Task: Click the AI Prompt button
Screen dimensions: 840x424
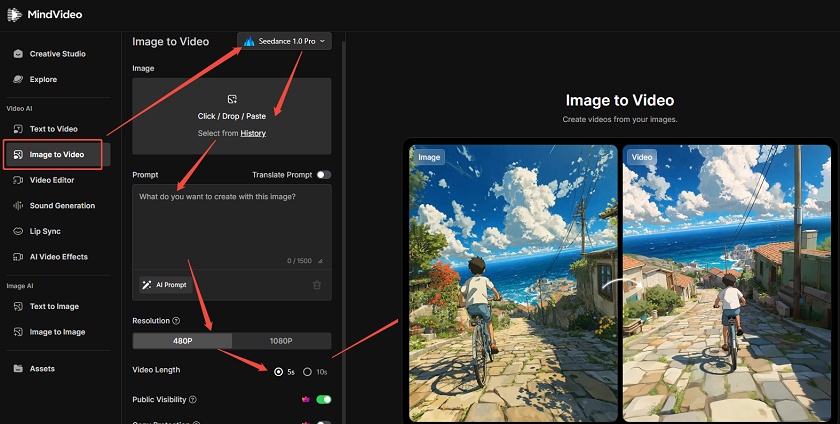Action: [x=164, y=285]
